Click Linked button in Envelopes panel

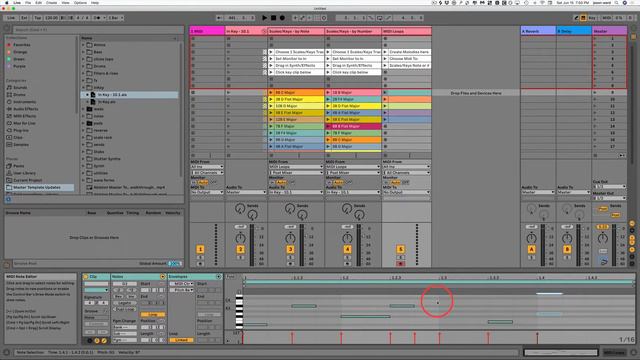(x=182, y=340)
